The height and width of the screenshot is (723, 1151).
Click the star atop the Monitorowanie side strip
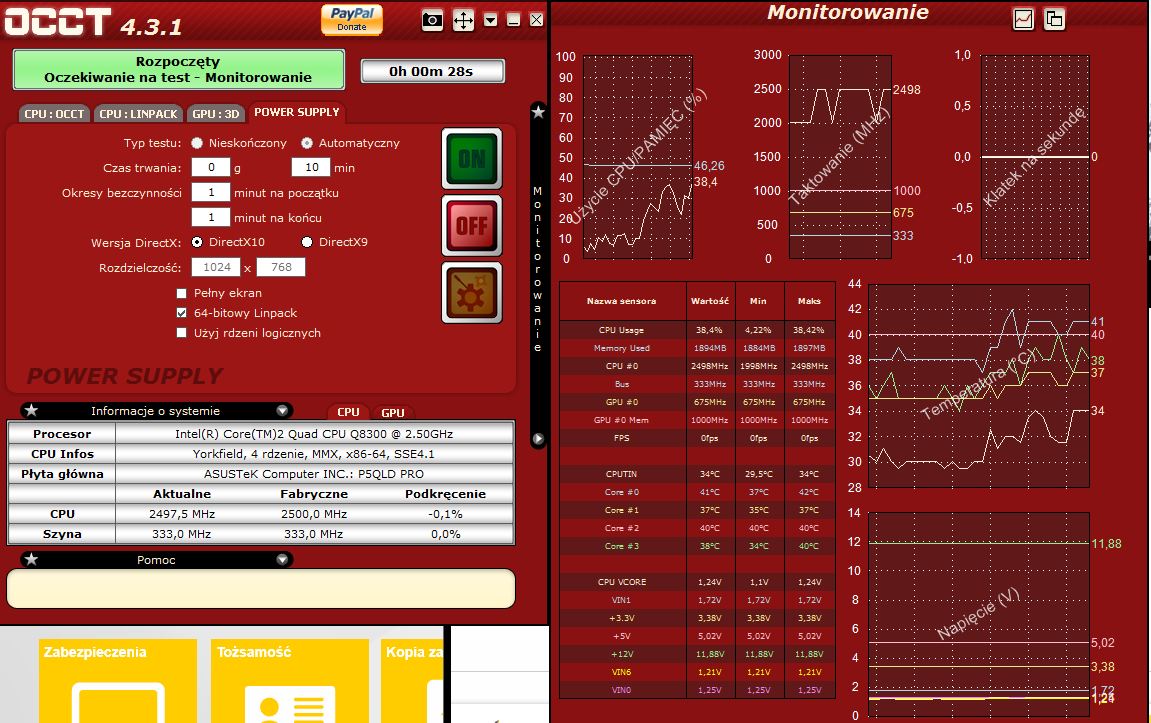click(538, 112)
